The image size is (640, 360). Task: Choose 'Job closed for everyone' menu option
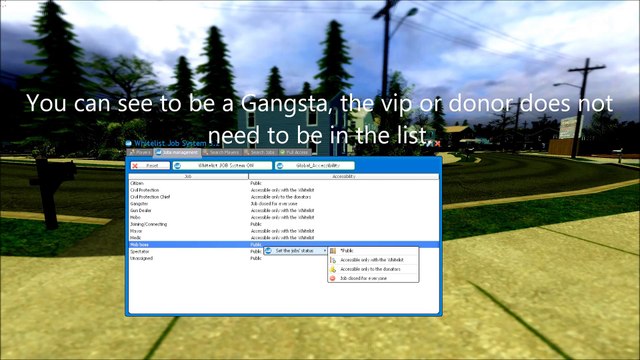(373, 278)
